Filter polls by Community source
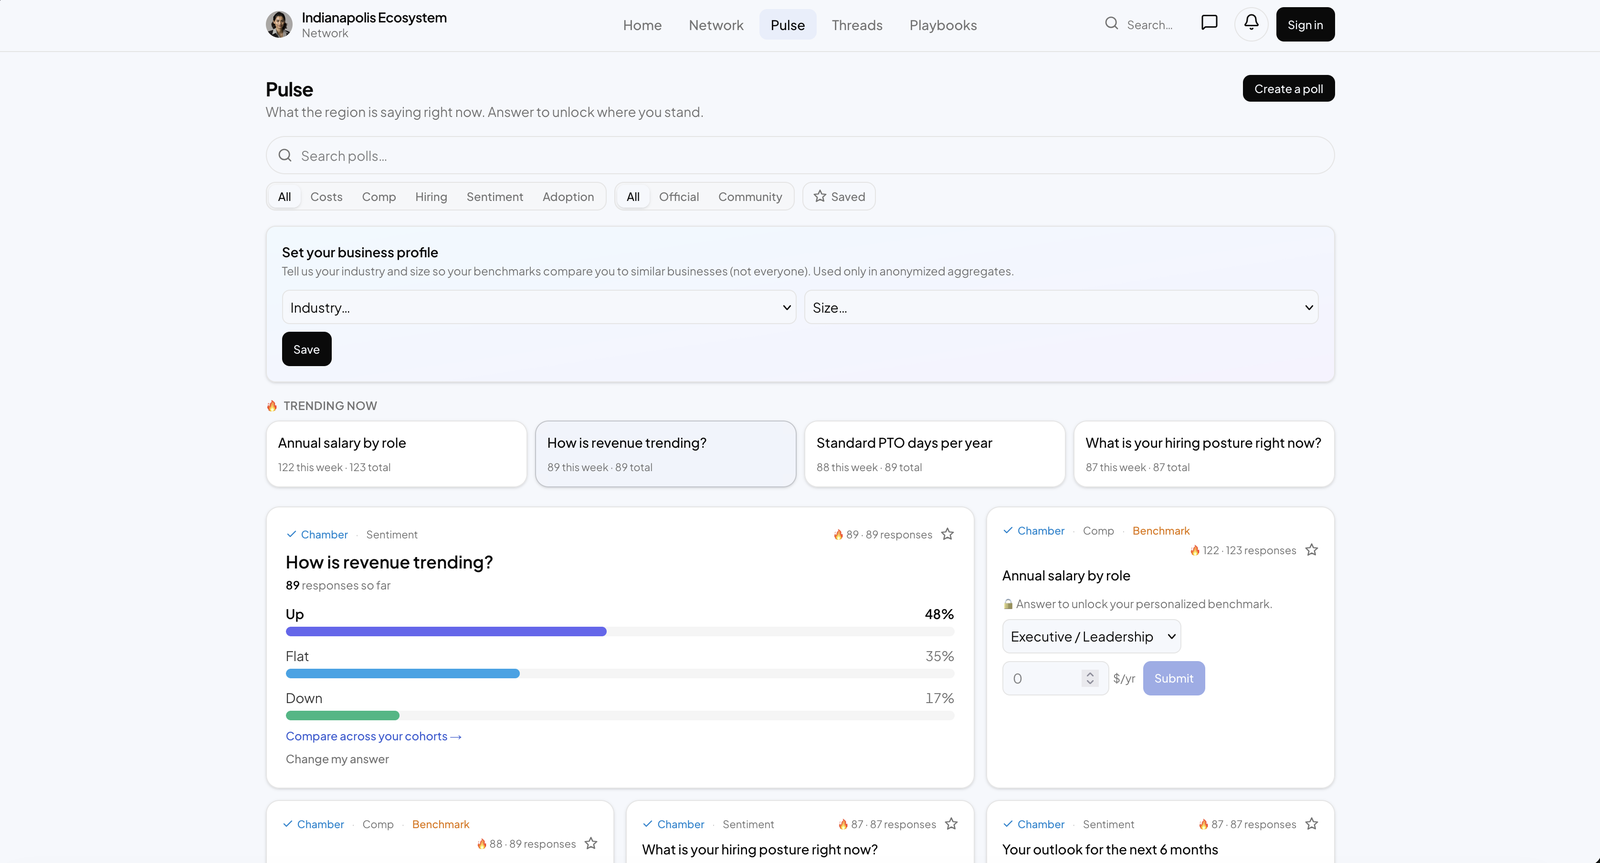This screenshot has width=1600, height=863. [750, 197]
